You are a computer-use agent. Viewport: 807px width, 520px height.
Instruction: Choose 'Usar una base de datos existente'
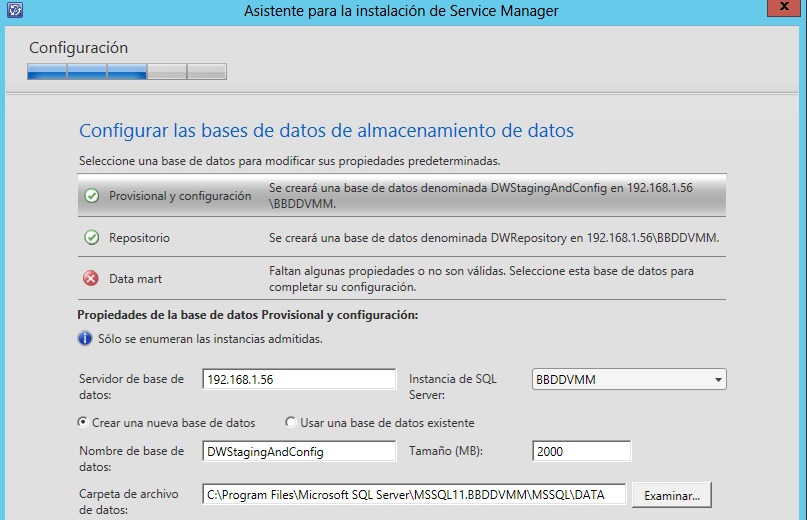[291, 422]
